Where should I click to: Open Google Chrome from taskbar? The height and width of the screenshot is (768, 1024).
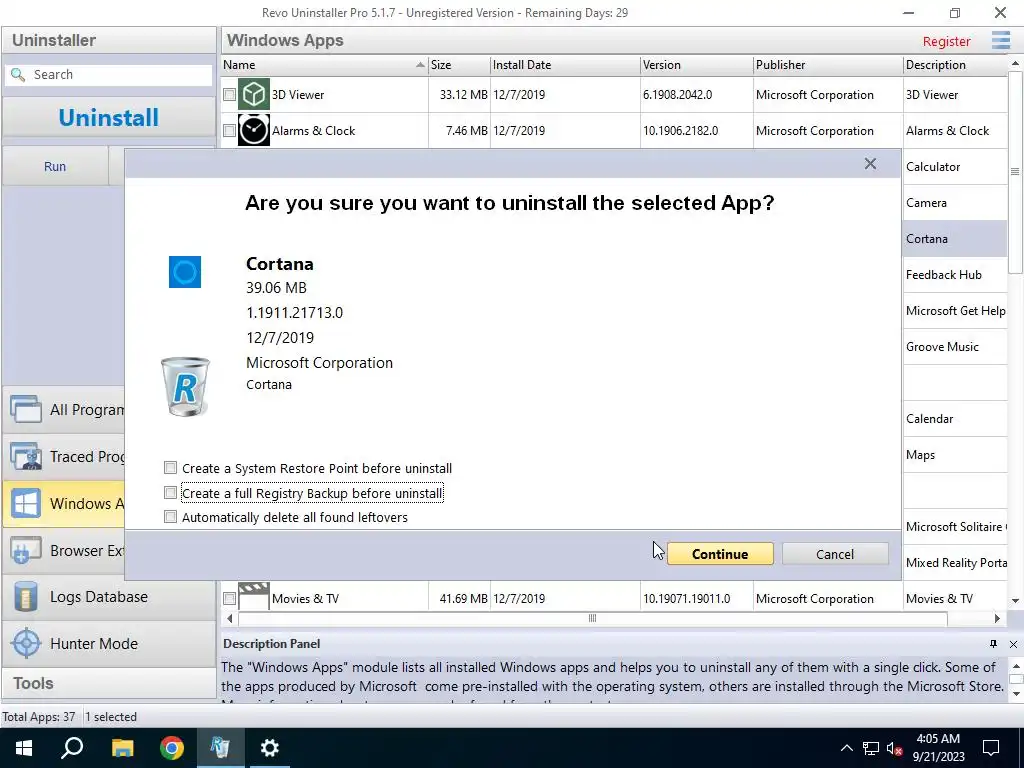(172, 748)
